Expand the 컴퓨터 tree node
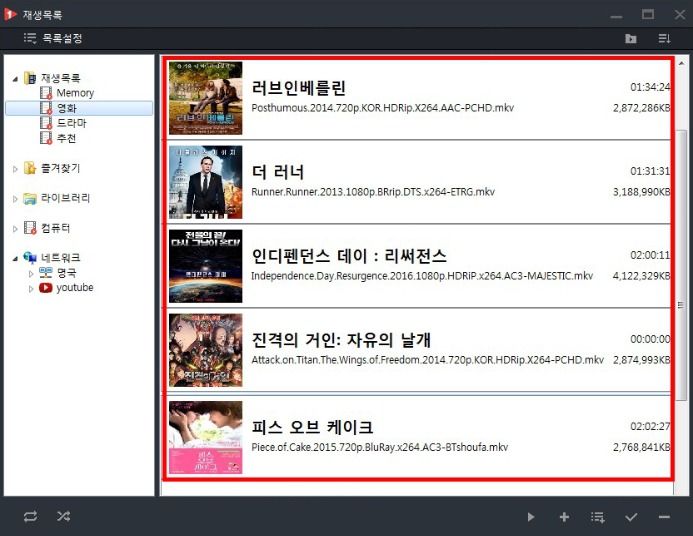 coord(15,228)
